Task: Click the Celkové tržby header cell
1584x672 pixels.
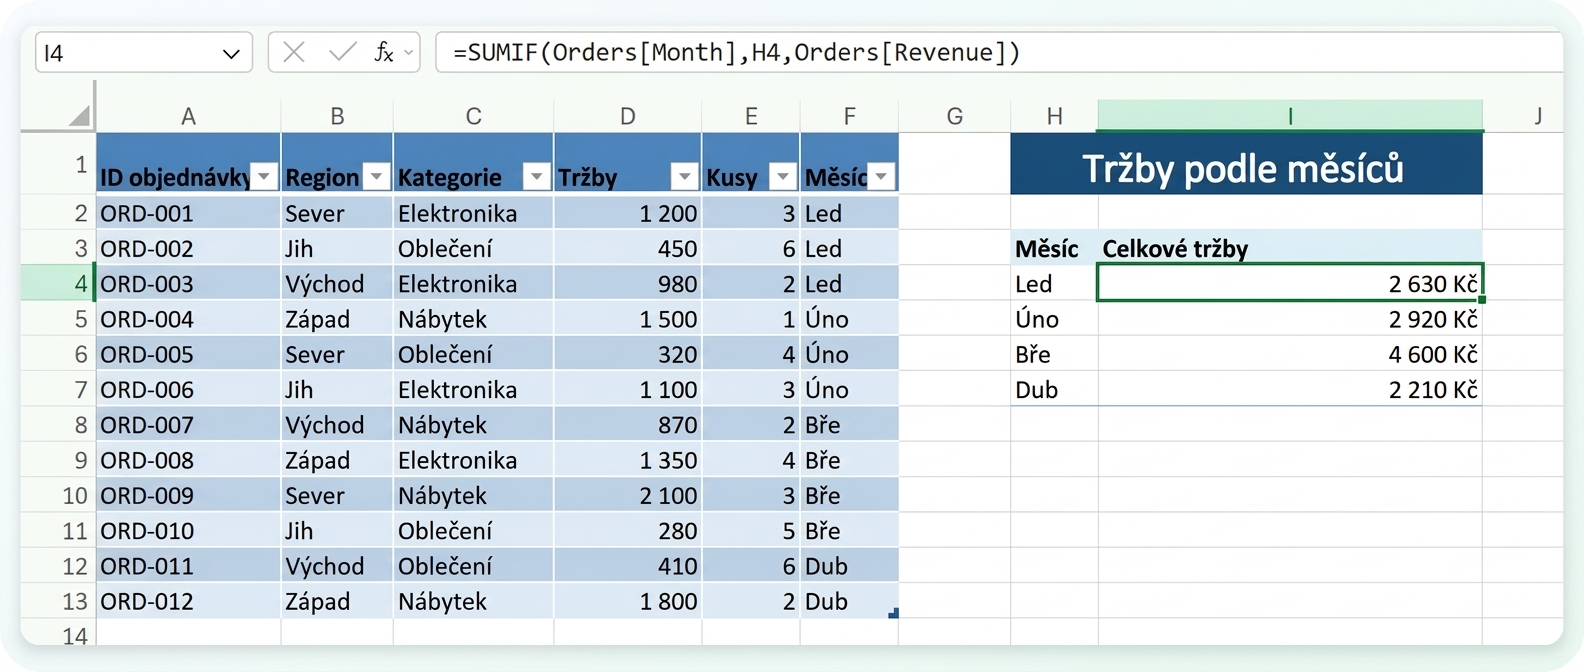Action: (1290, 248)
